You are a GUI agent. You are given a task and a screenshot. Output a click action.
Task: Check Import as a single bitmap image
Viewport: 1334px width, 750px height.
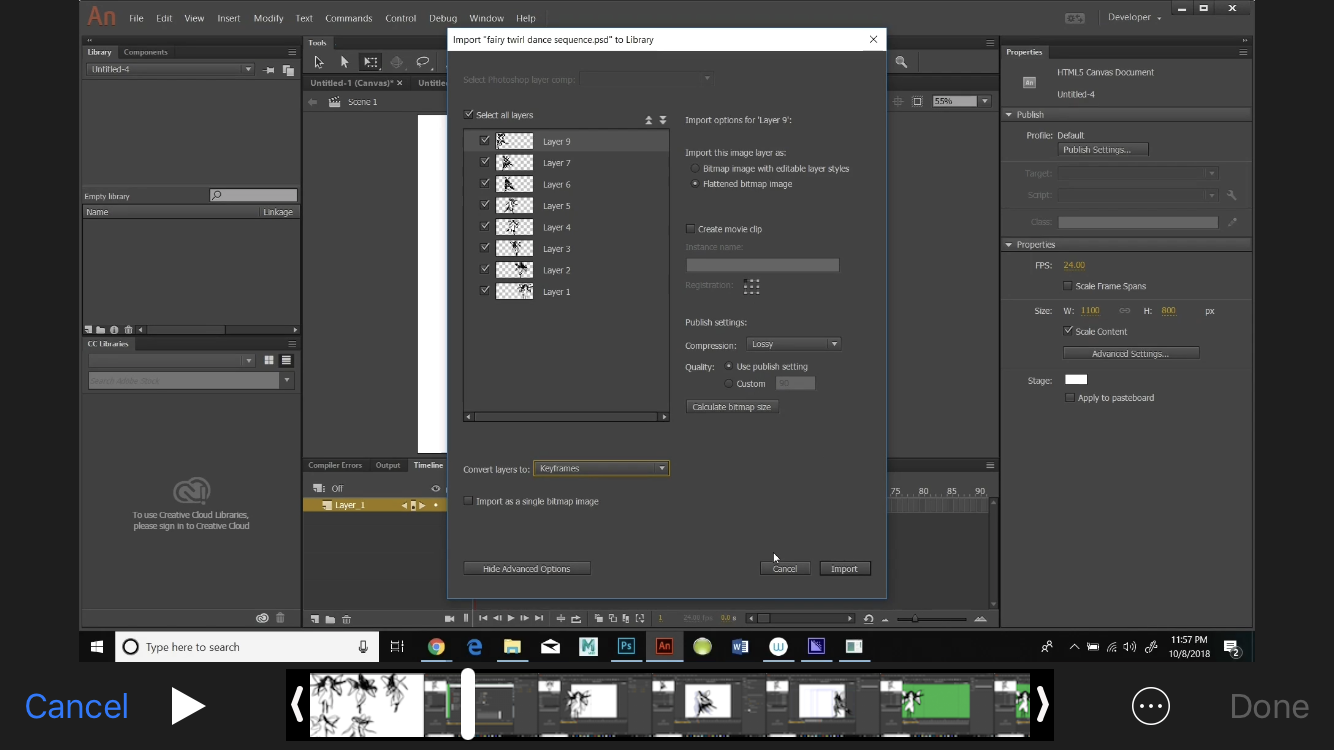coord(468,500)
